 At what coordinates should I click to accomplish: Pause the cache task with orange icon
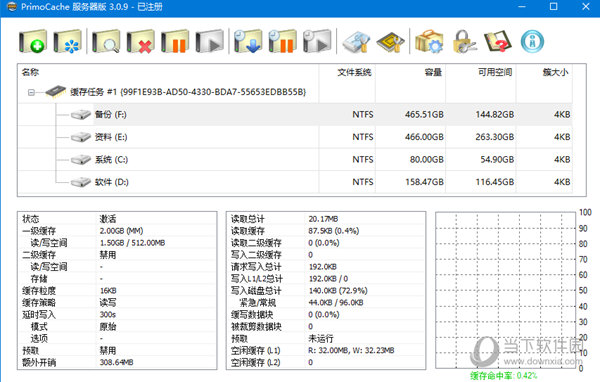[x=175, y=41]
